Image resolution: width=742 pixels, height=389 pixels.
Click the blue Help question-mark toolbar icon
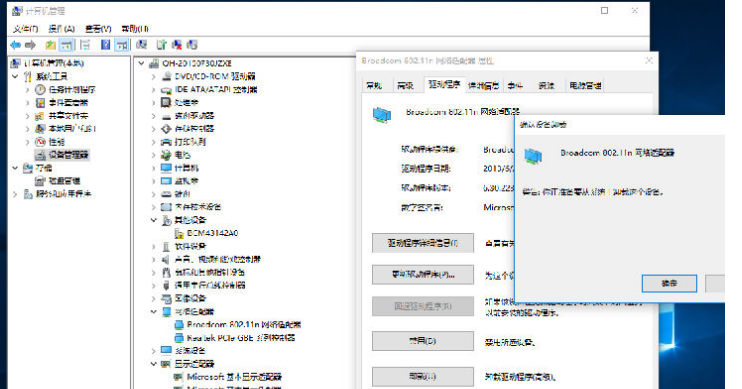point(106,45)
